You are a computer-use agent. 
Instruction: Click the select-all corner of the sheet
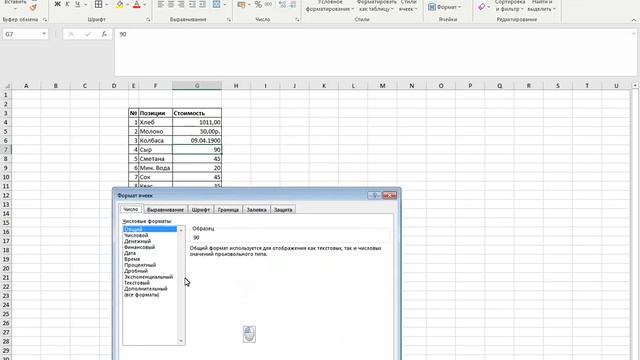[x=6, y=86]
